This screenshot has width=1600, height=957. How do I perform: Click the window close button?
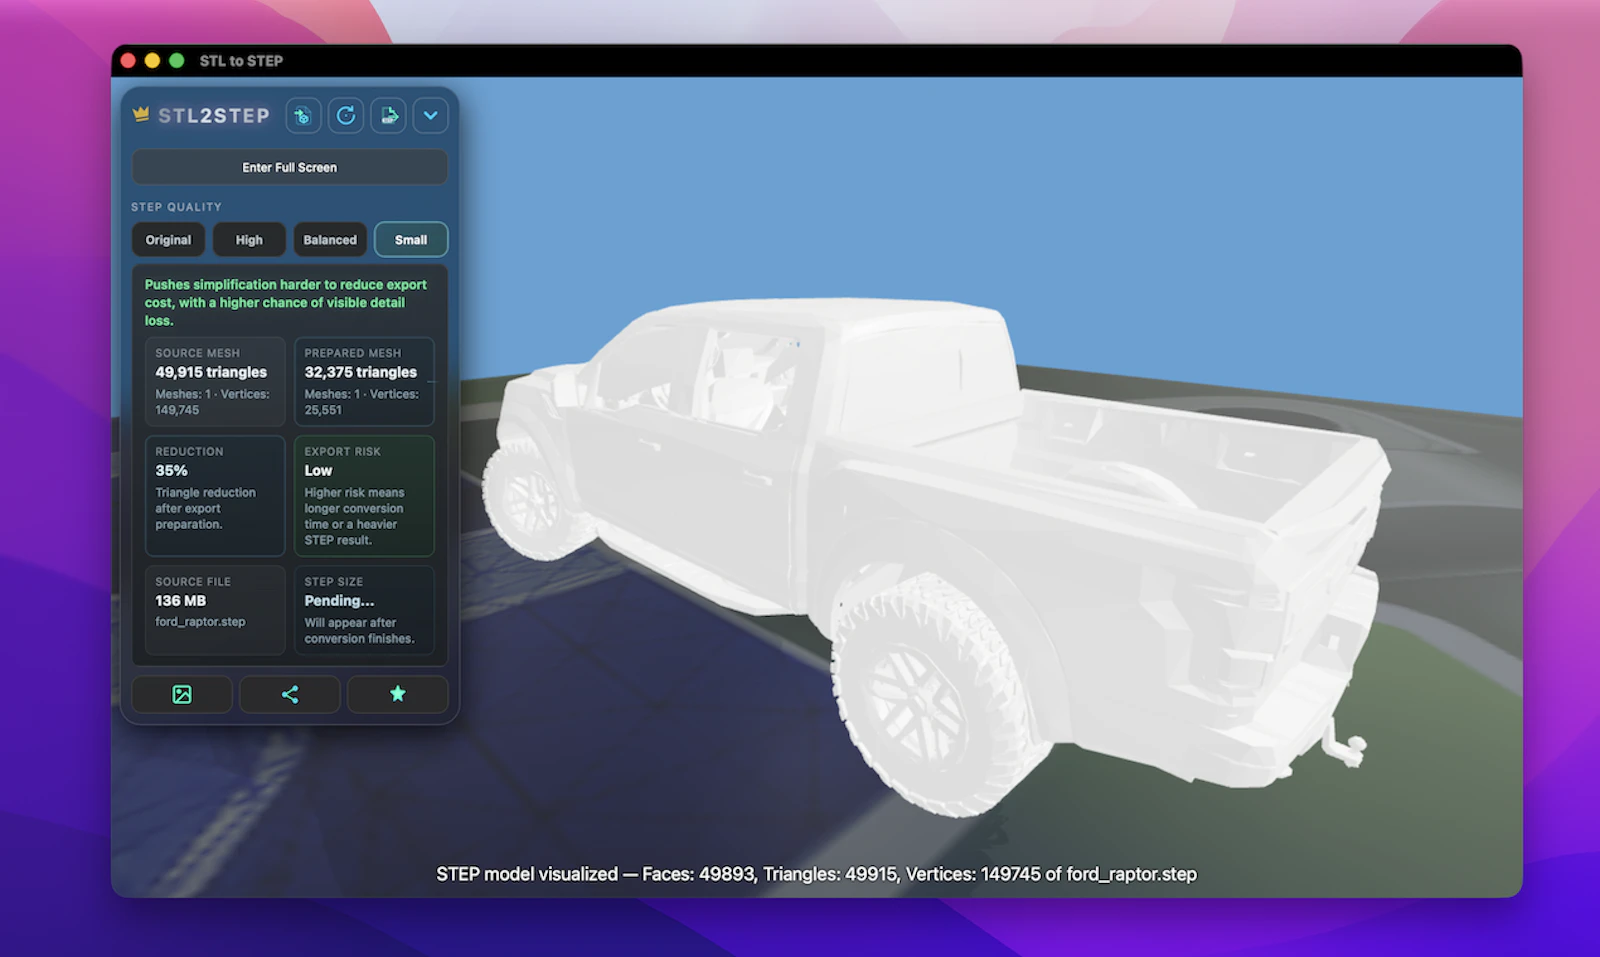coord(128,60)
